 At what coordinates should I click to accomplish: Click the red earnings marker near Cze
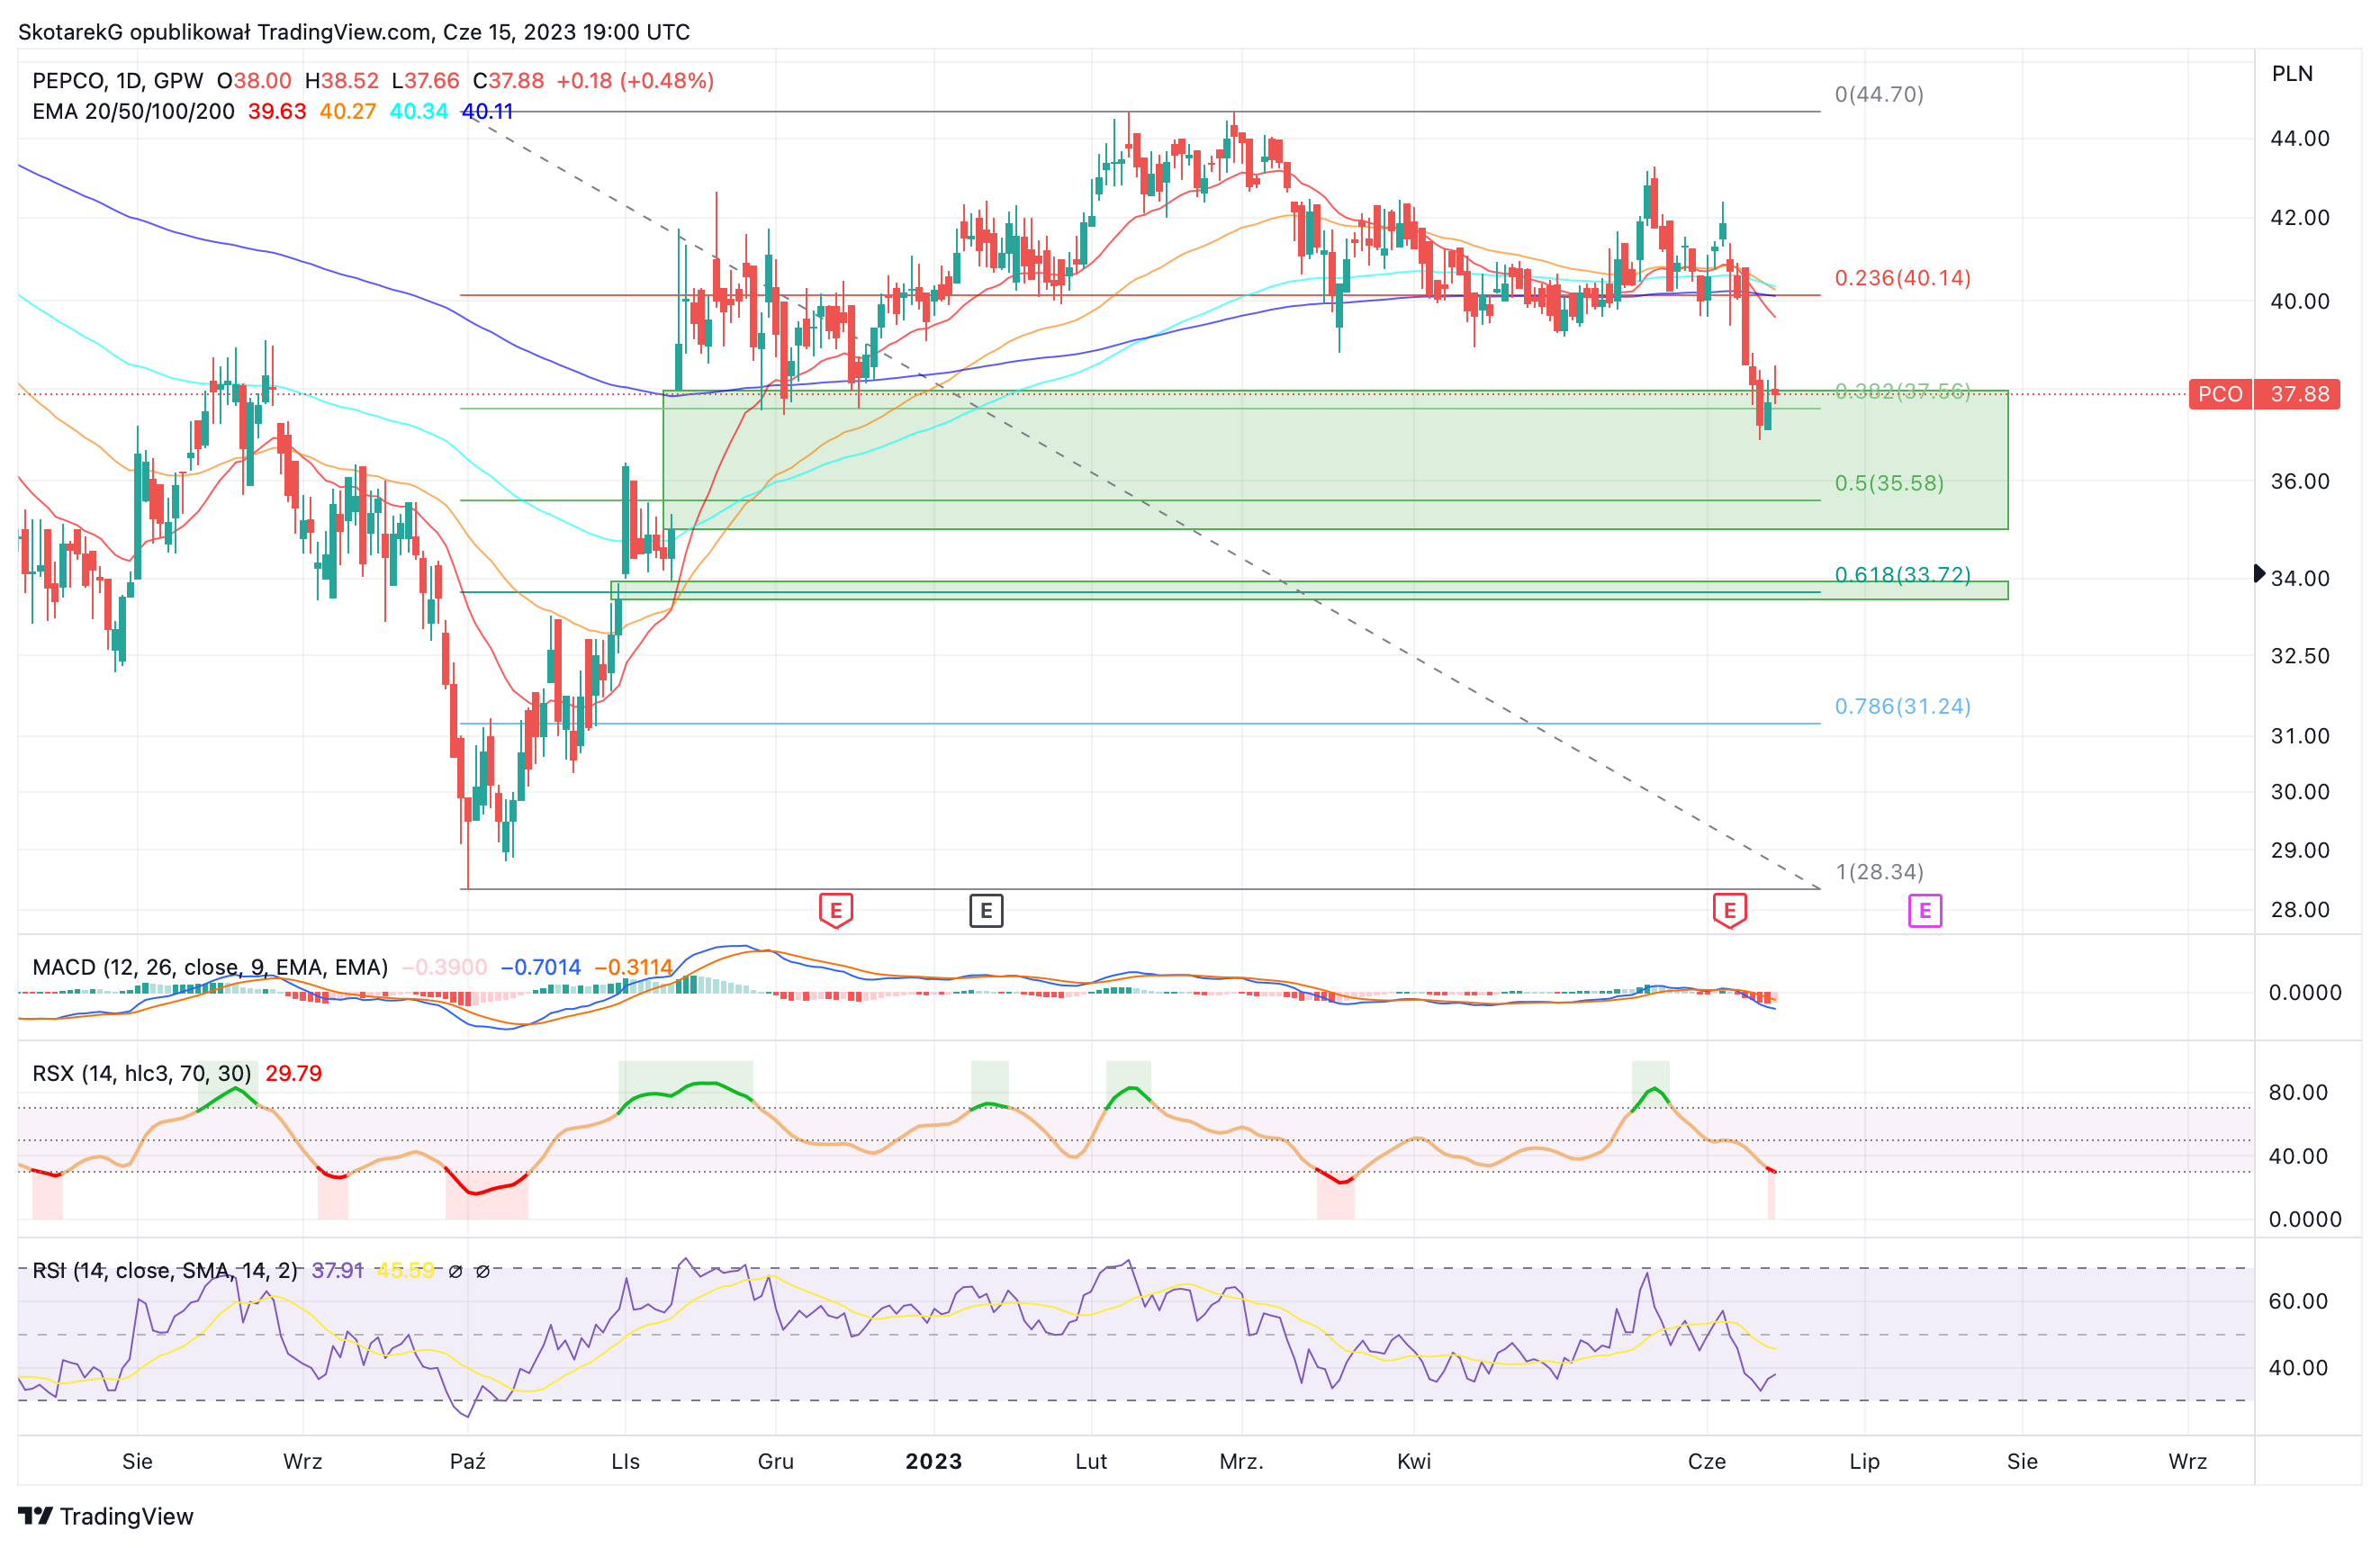click(1730, 910)
